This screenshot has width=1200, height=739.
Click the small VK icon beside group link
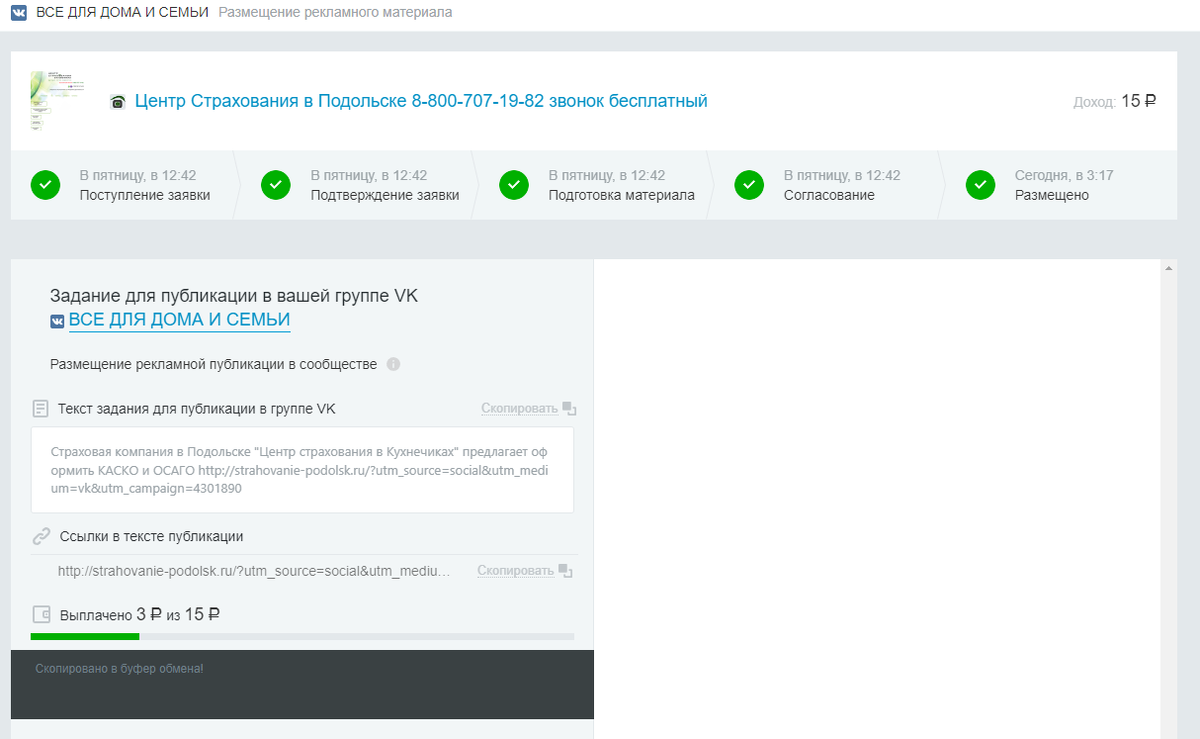pyautogui.click(x=57, y=321)
